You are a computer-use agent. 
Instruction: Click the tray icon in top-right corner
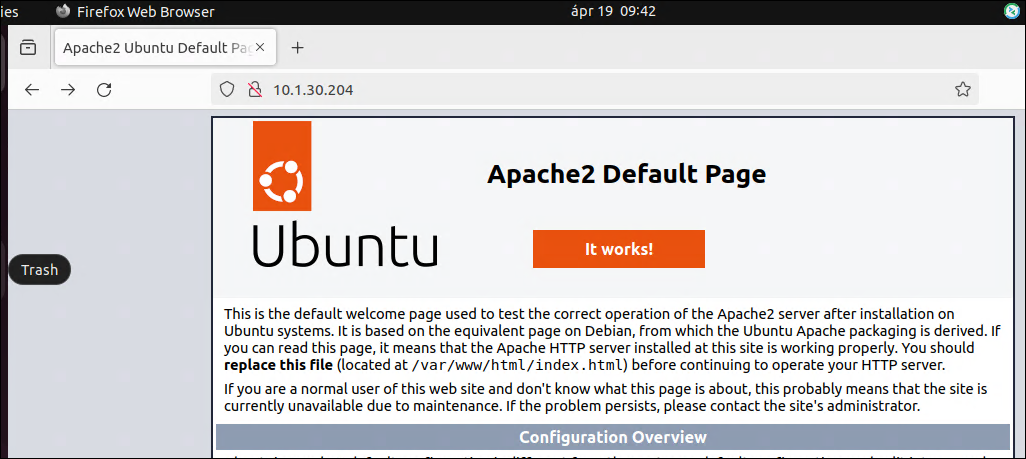(1012, 11)
